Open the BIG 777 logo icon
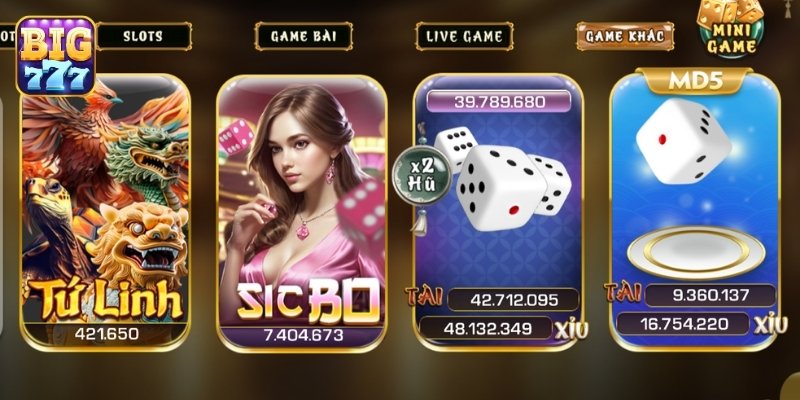The width and height of the screenshot is (800, 400). point(56,56)
